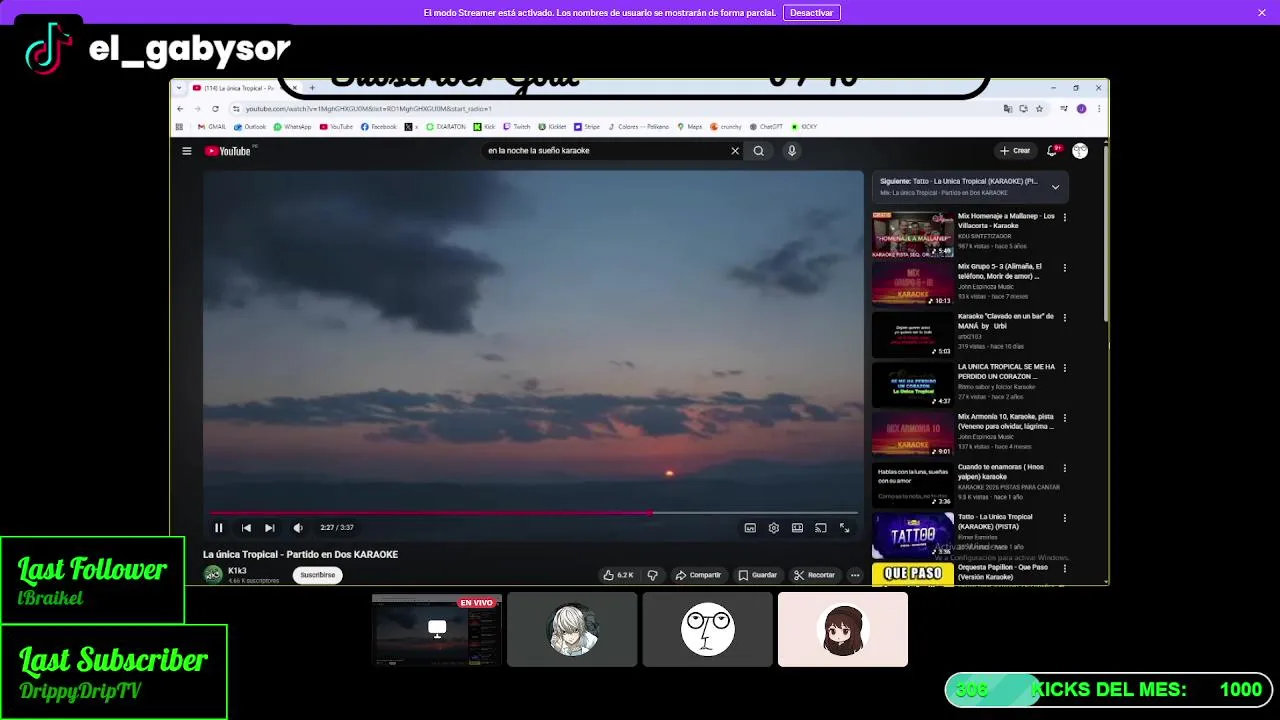Viewport: 1280px width, 720px height.
Task: Select the brown-haired girl avatar tile
Action: click(x=843, y=630)
